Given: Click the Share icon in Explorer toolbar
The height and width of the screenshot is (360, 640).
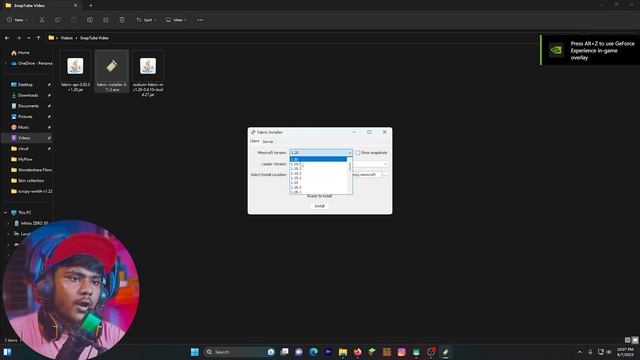Looking at the screenshot, I should point(106,20).
